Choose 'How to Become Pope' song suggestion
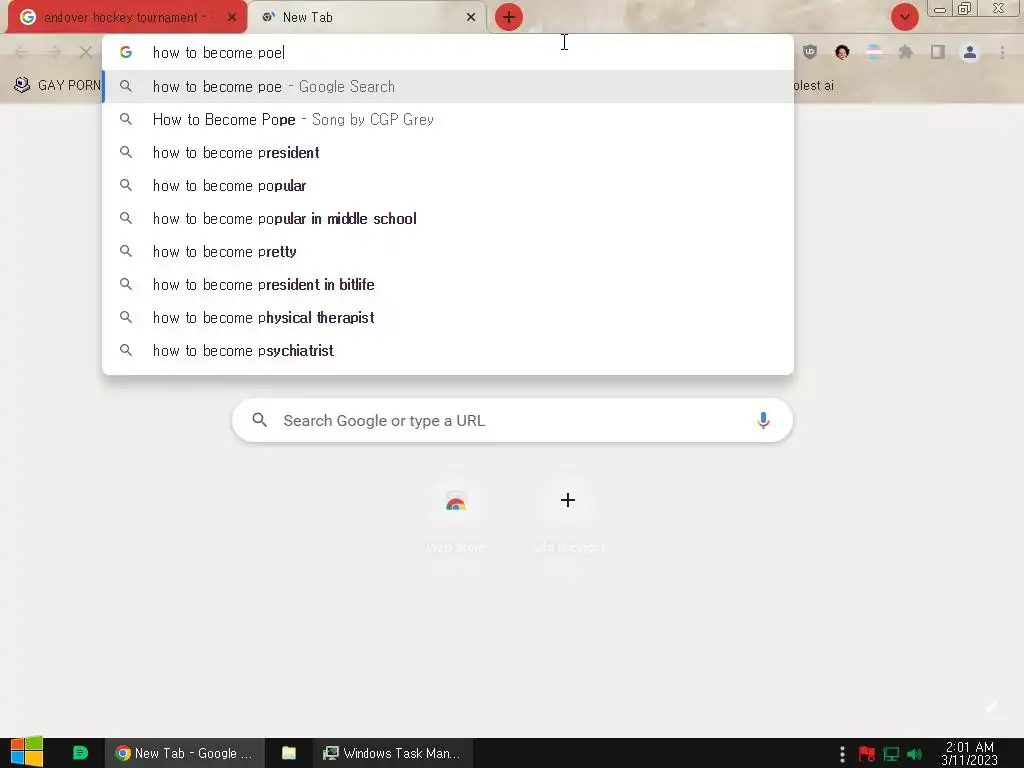The height and width of the screenshot is (768, 1024). pyautogui.click(x=448, y=120)
